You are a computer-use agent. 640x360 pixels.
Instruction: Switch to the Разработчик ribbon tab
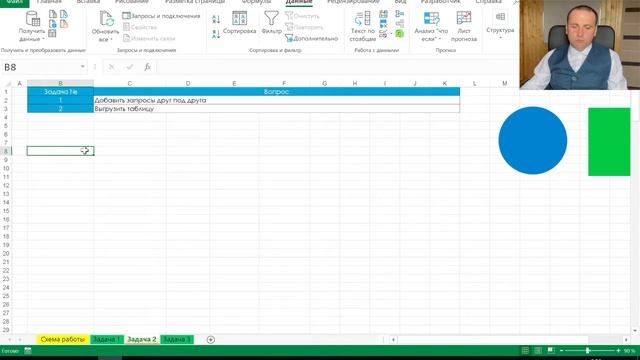coord(440,2)
